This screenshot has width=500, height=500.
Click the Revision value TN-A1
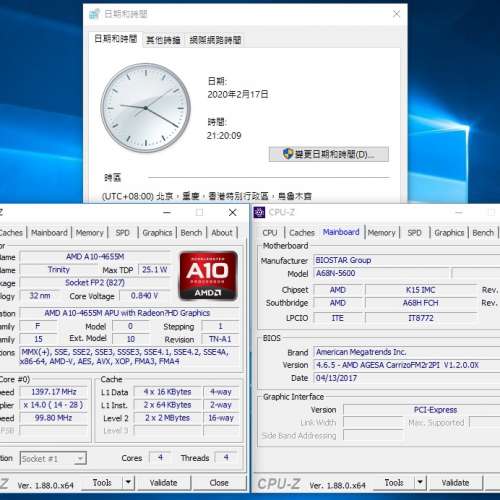pos(220,339)
